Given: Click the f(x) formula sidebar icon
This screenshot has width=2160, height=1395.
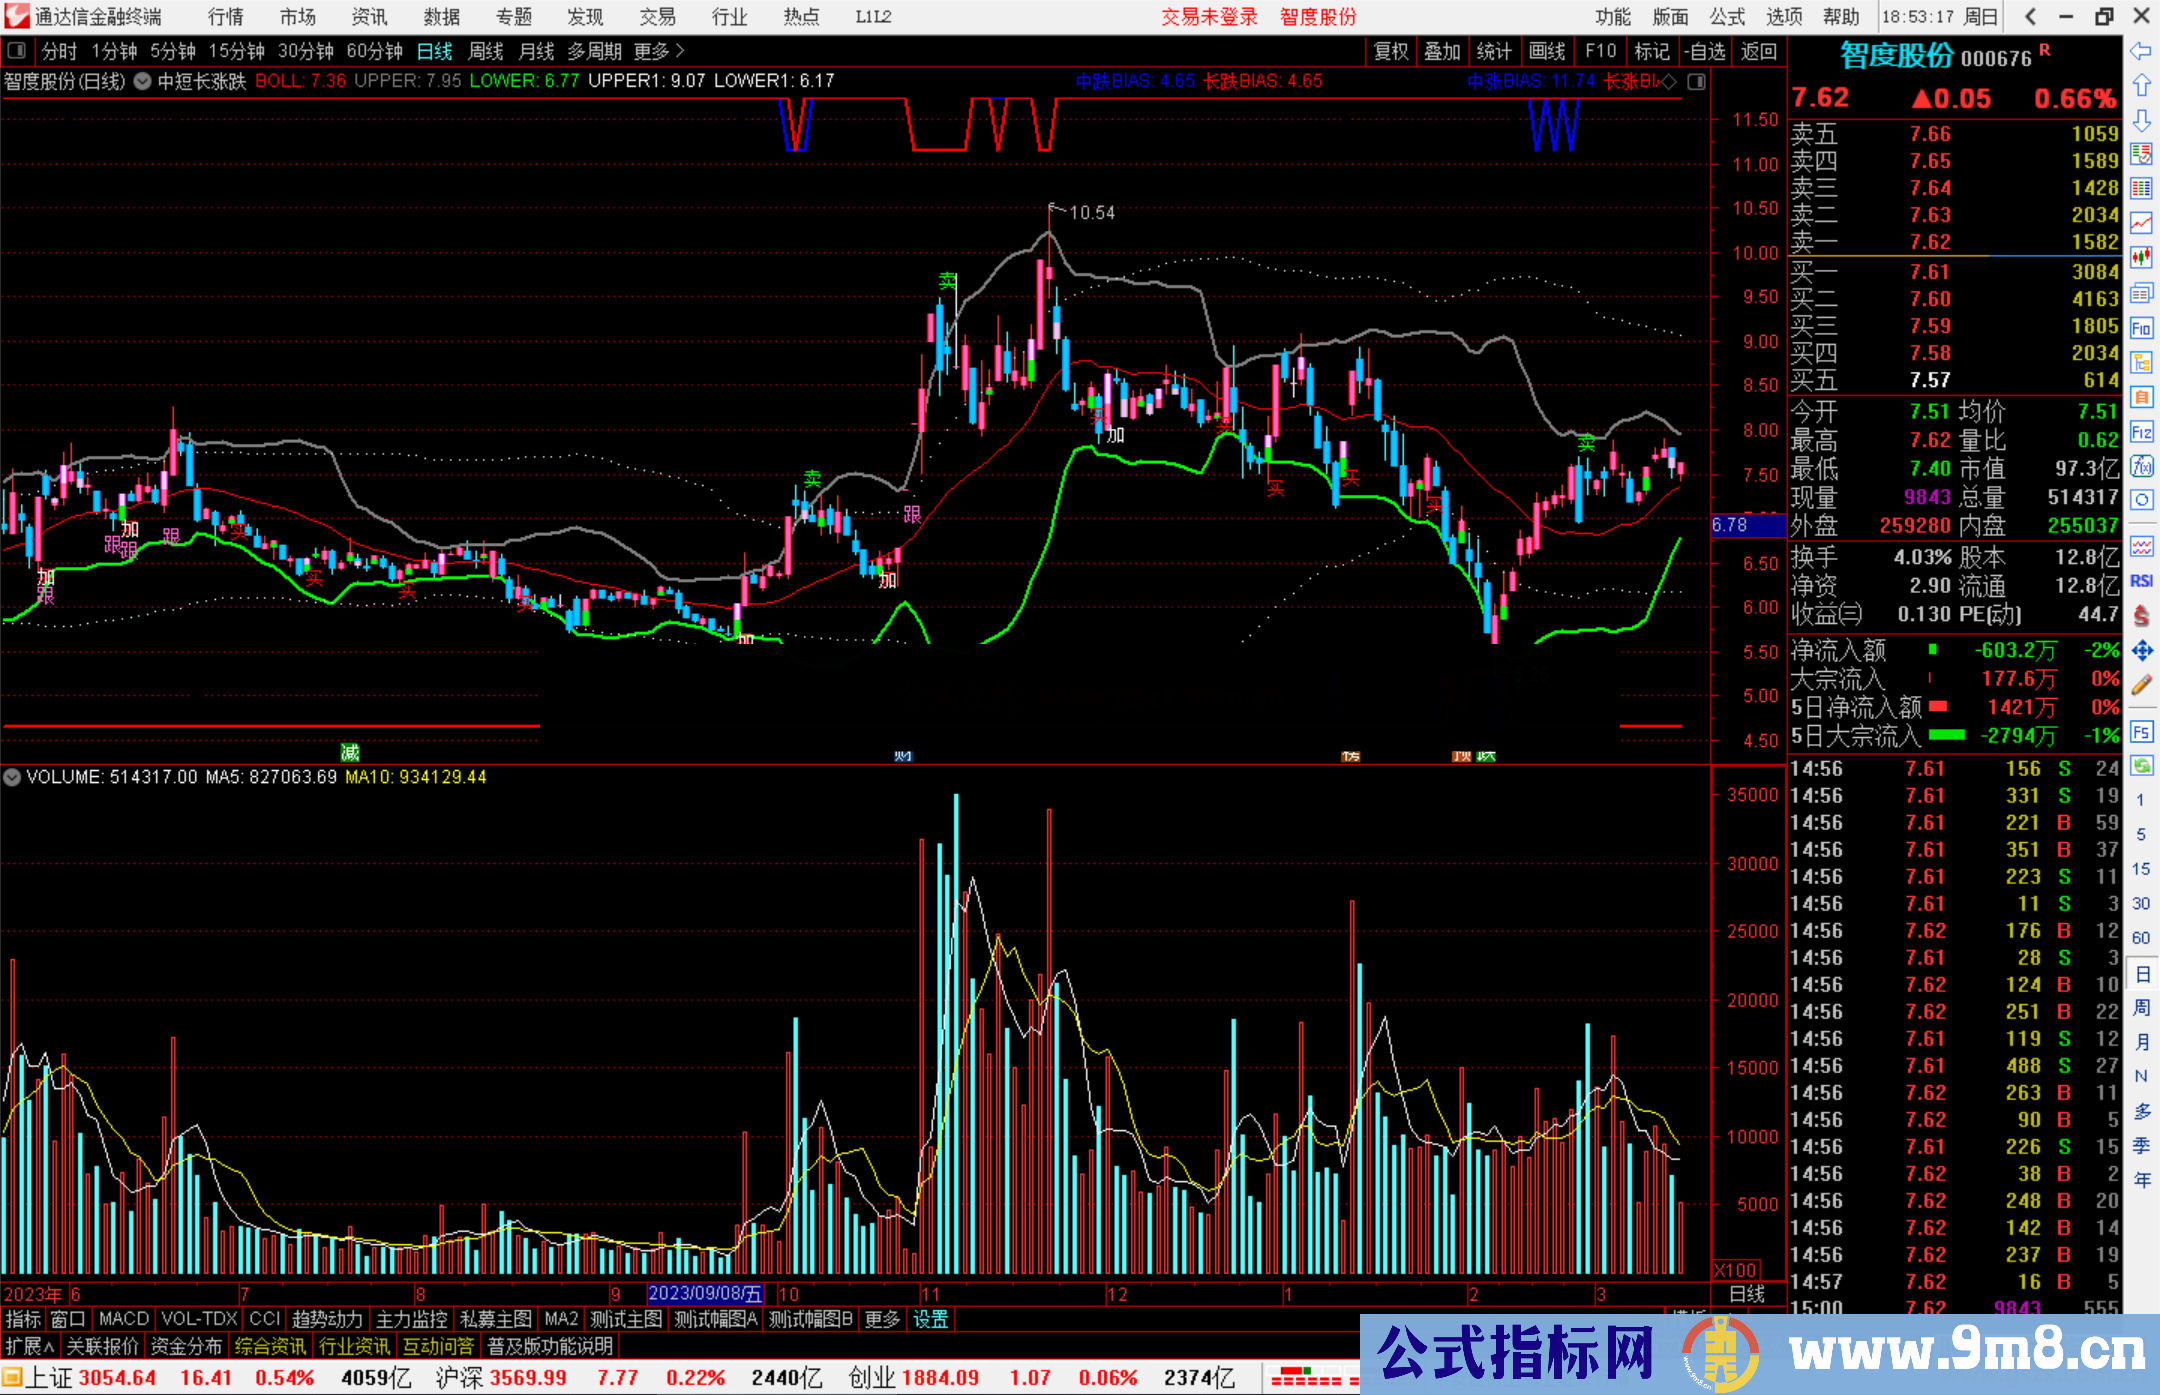Looking at the screenshot, I should click(x=2141, y=466).
